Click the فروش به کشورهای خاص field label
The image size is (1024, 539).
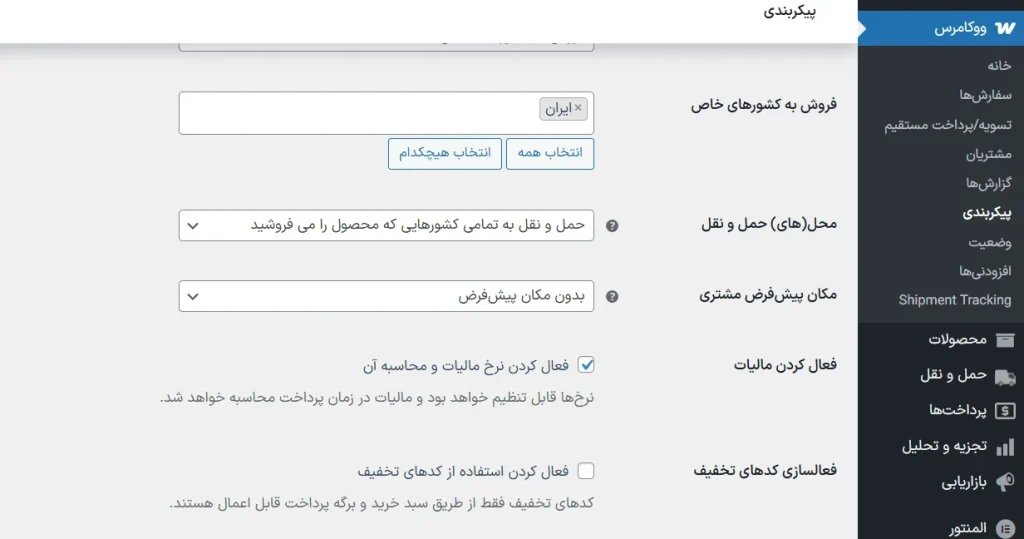point(763,105)
